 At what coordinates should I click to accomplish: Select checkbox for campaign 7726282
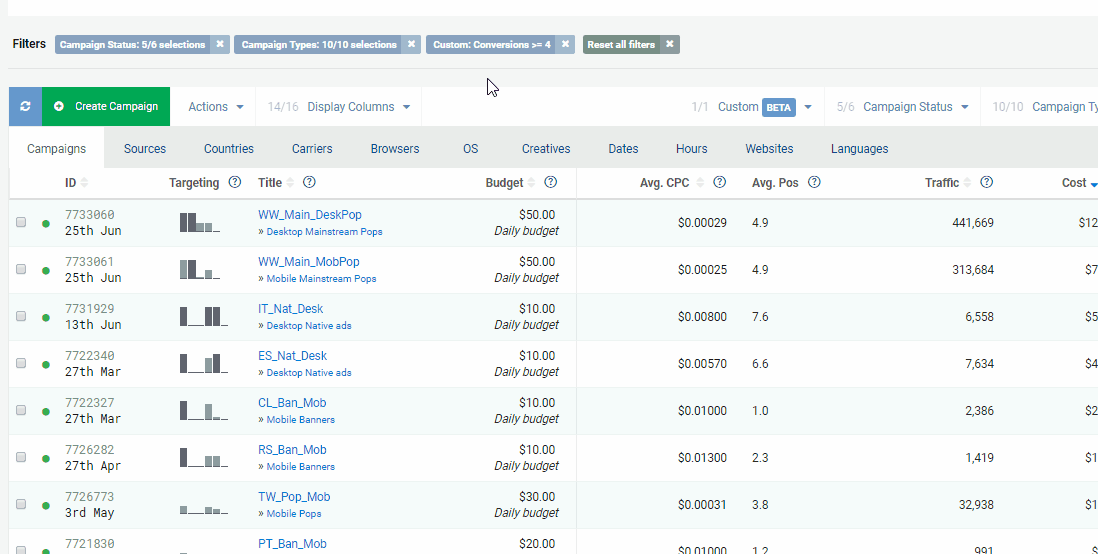pyautogui.click(x=21, y=457)
